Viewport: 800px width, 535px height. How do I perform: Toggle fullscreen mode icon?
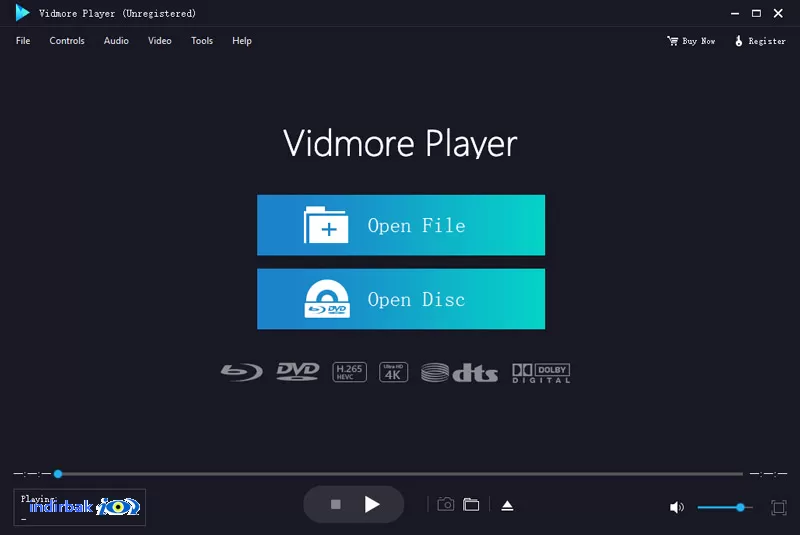pos(779,507)
